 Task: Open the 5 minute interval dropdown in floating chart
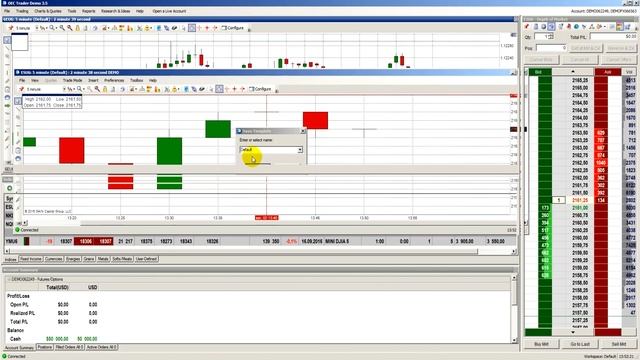click(64, 89)
